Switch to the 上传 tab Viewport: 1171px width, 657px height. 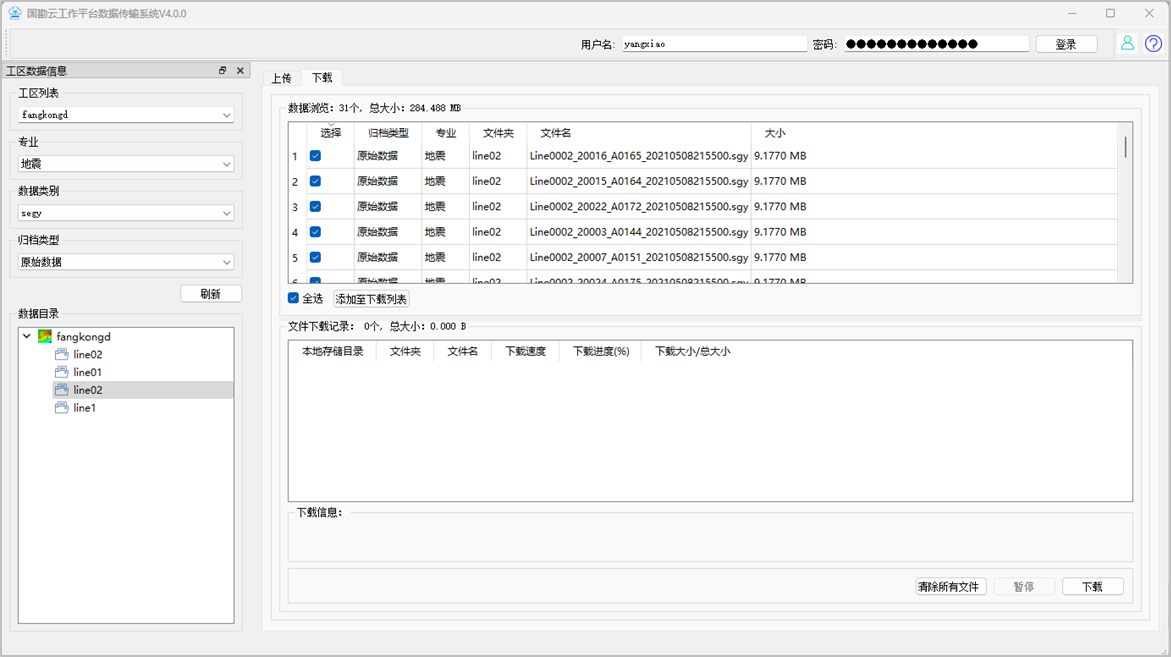281,78
